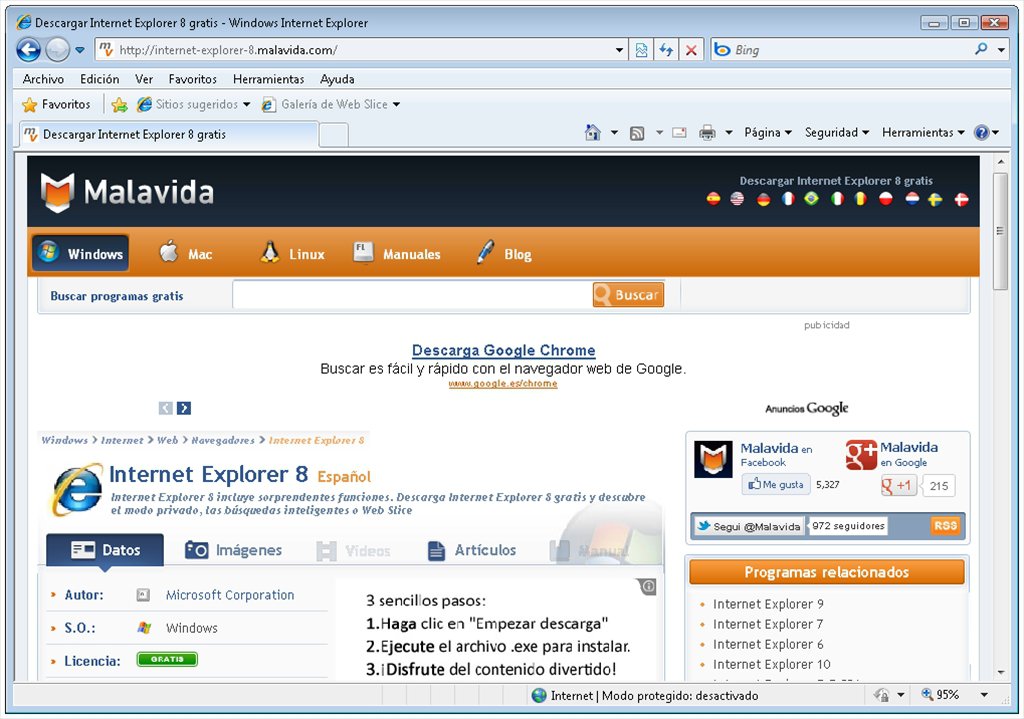Click the vertical scrollbar thumb
1024x719 pixels.
(x=999, y=230)
